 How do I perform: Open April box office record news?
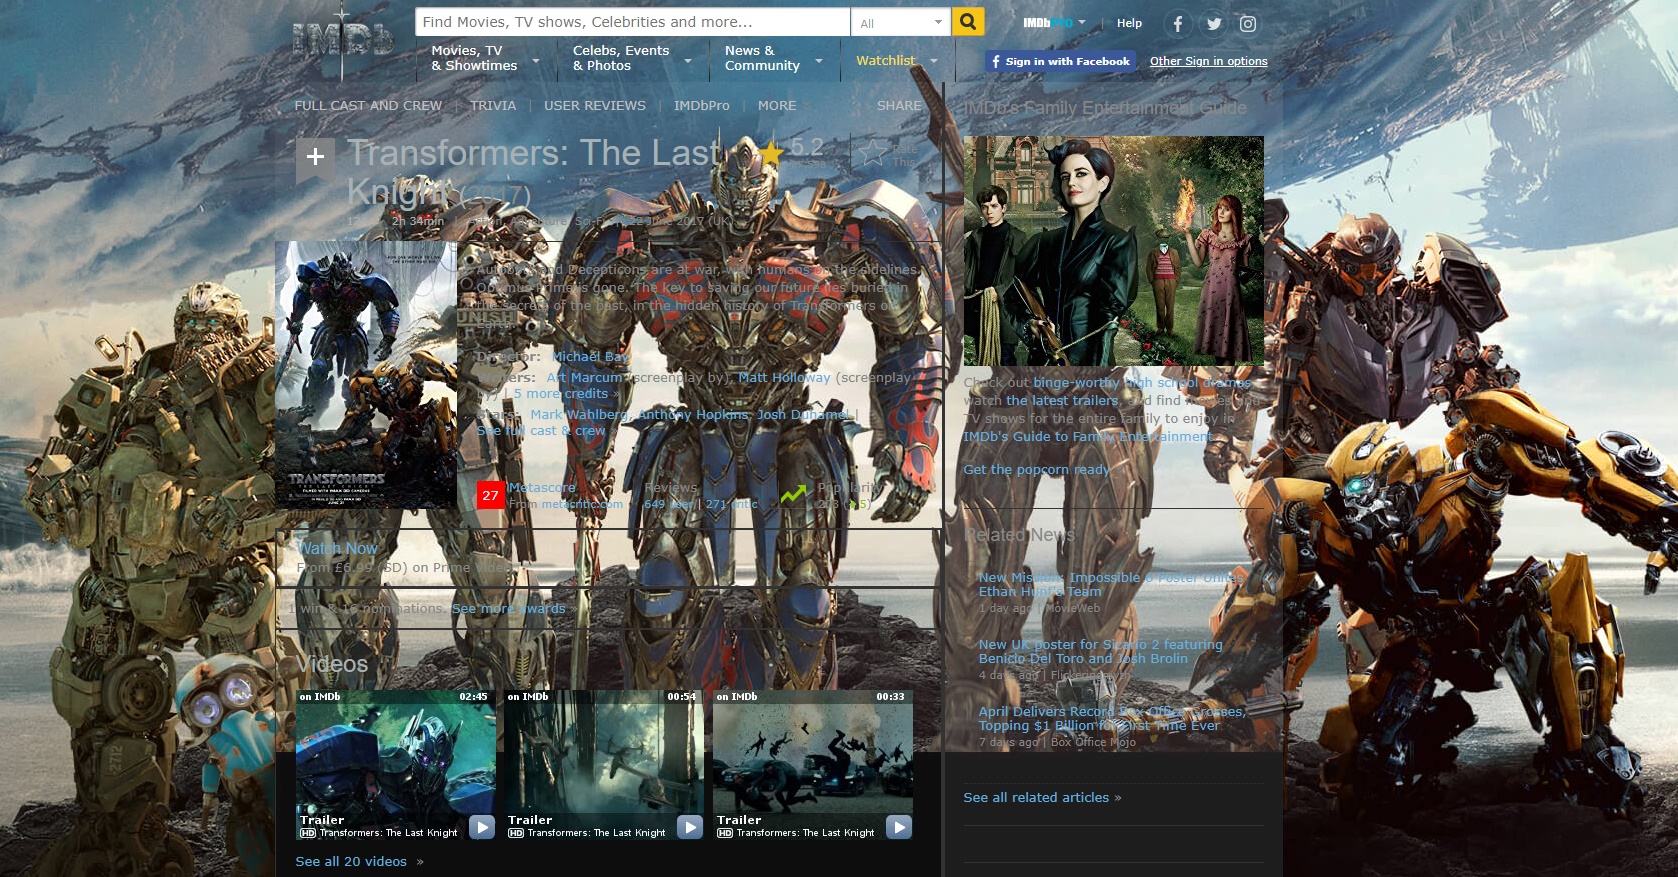(x=1112, y=719)
